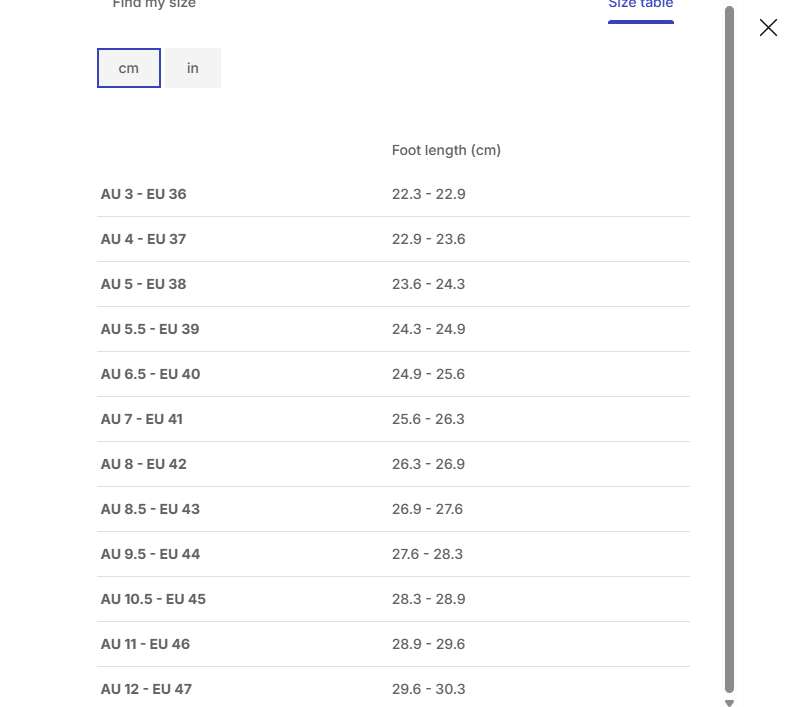Viewport: 803px width, 707px height.
Task: Click the AU 7 - EU 41 row
Action: click(142, 419)
